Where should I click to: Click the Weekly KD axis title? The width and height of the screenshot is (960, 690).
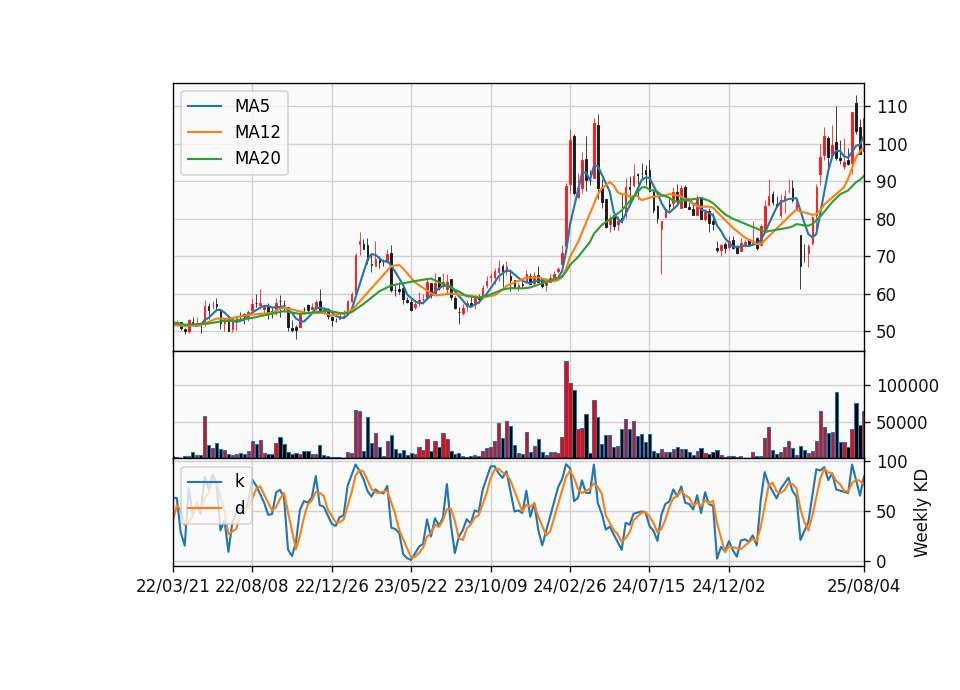[x=921, y=513]
